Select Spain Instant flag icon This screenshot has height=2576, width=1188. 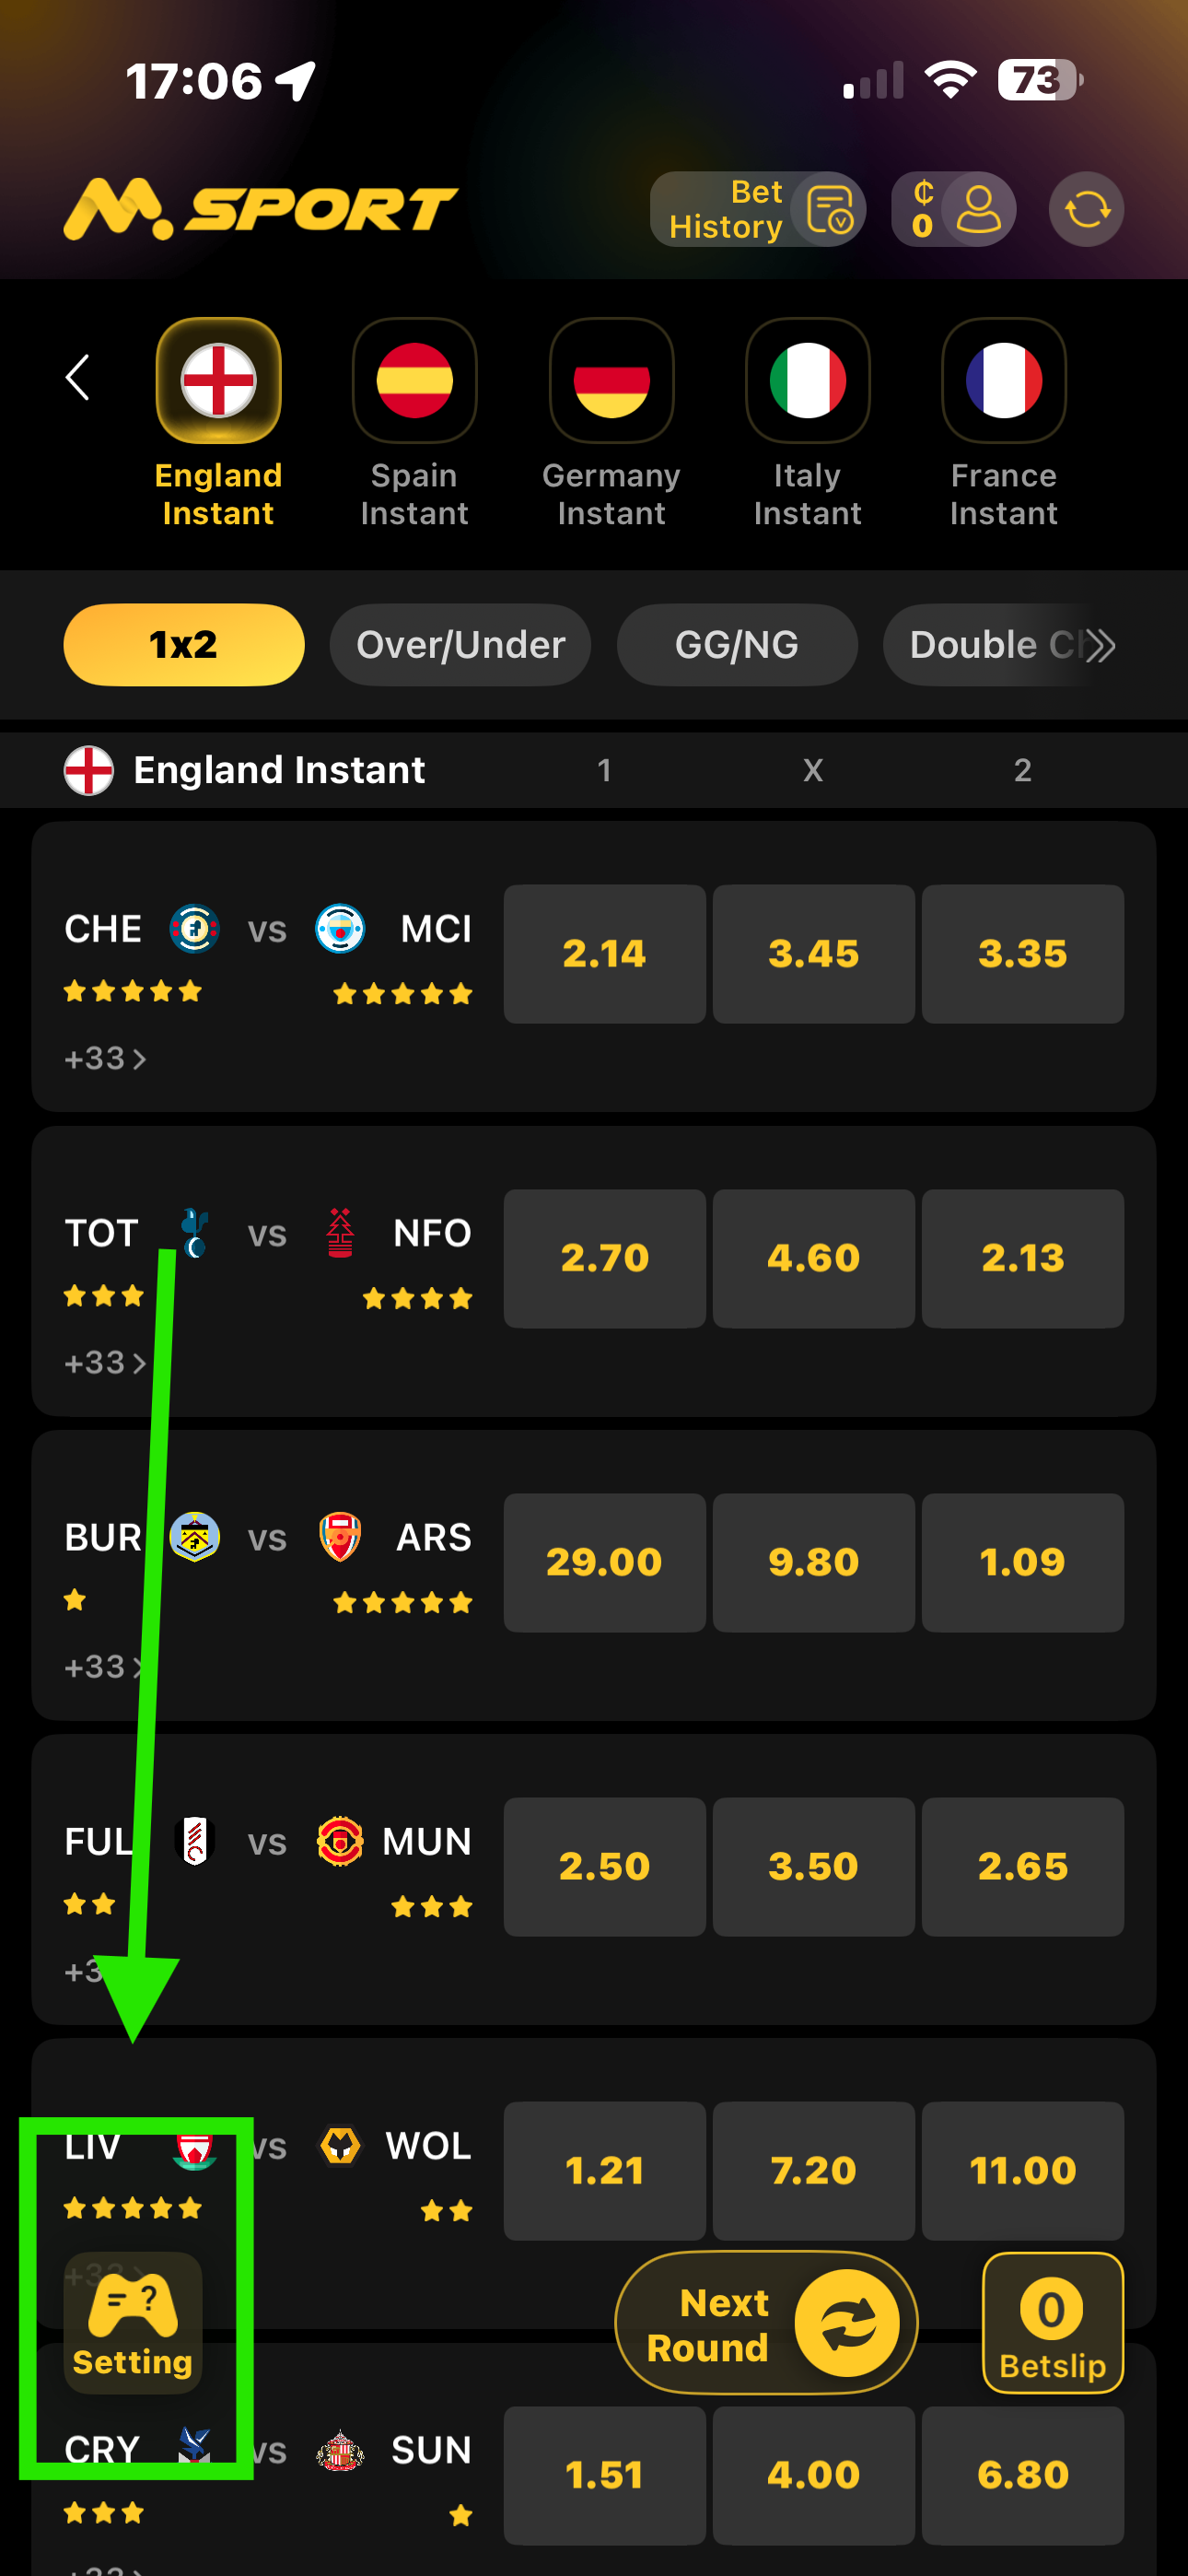(414, 381)
